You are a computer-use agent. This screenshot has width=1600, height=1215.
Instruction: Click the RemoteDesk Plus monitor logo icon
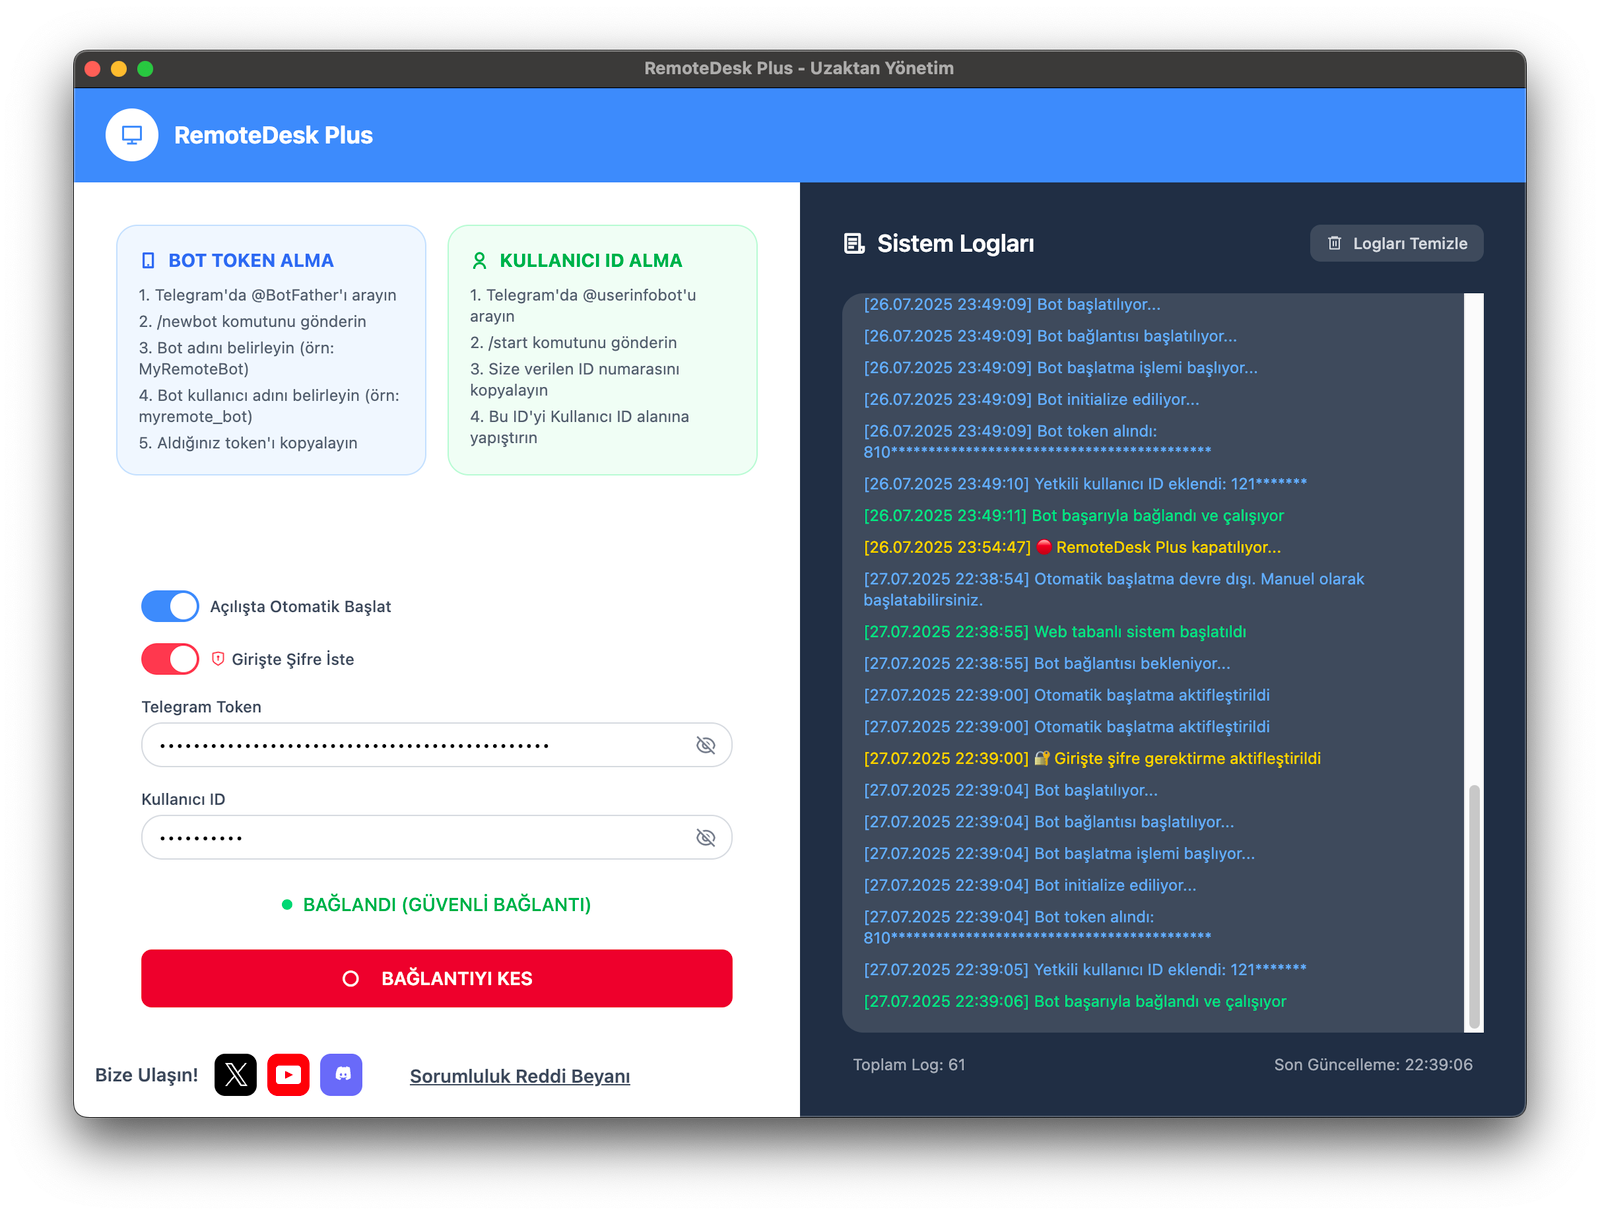(132, 135)
